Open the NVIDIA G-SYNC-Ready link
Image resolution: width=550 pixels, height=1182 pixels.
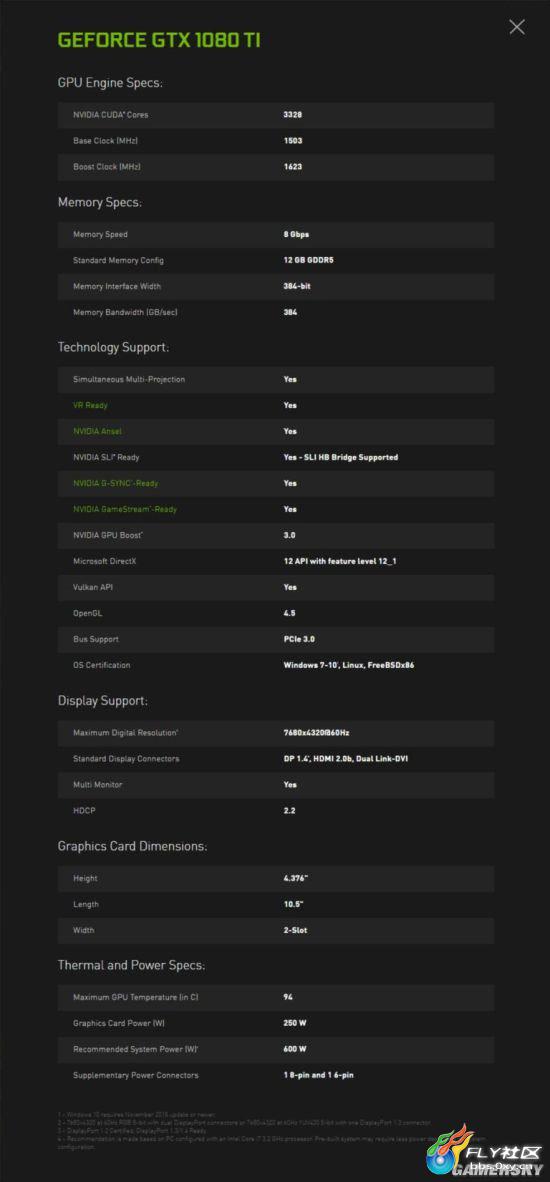coord(115,483)
